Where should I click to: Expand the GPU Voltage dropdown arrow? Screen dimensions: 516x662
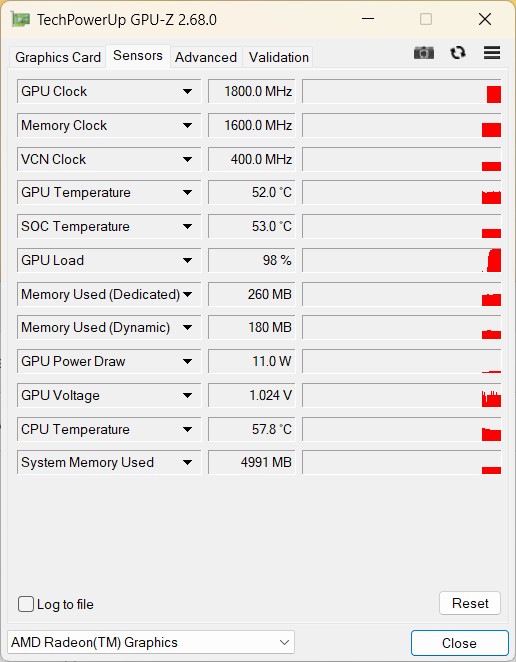click(187, 396)
